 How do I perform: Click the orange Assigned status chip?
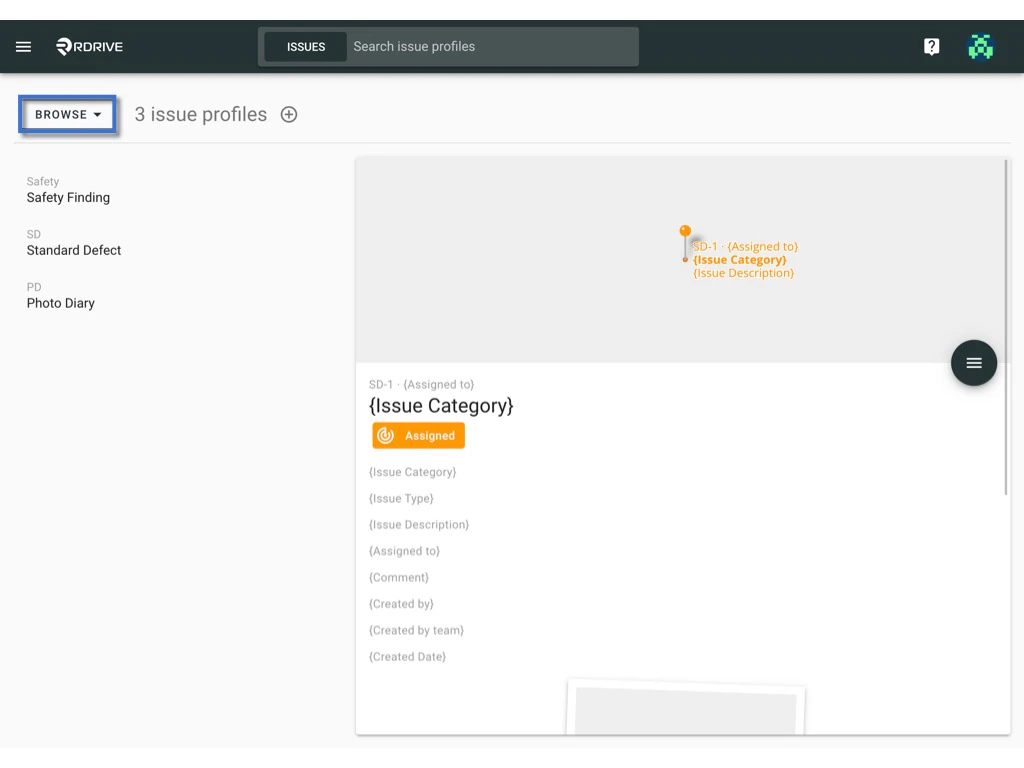pos(418,435)
